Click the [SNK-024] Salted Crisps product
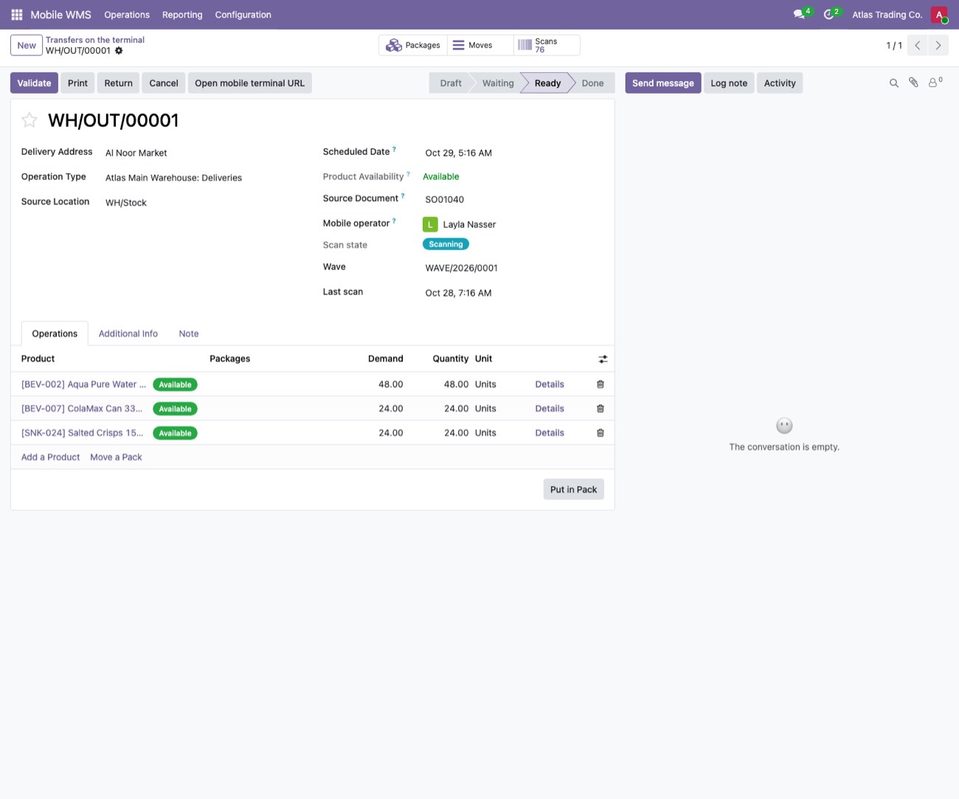This screenshot has width=959, height=799. [83, 433]
